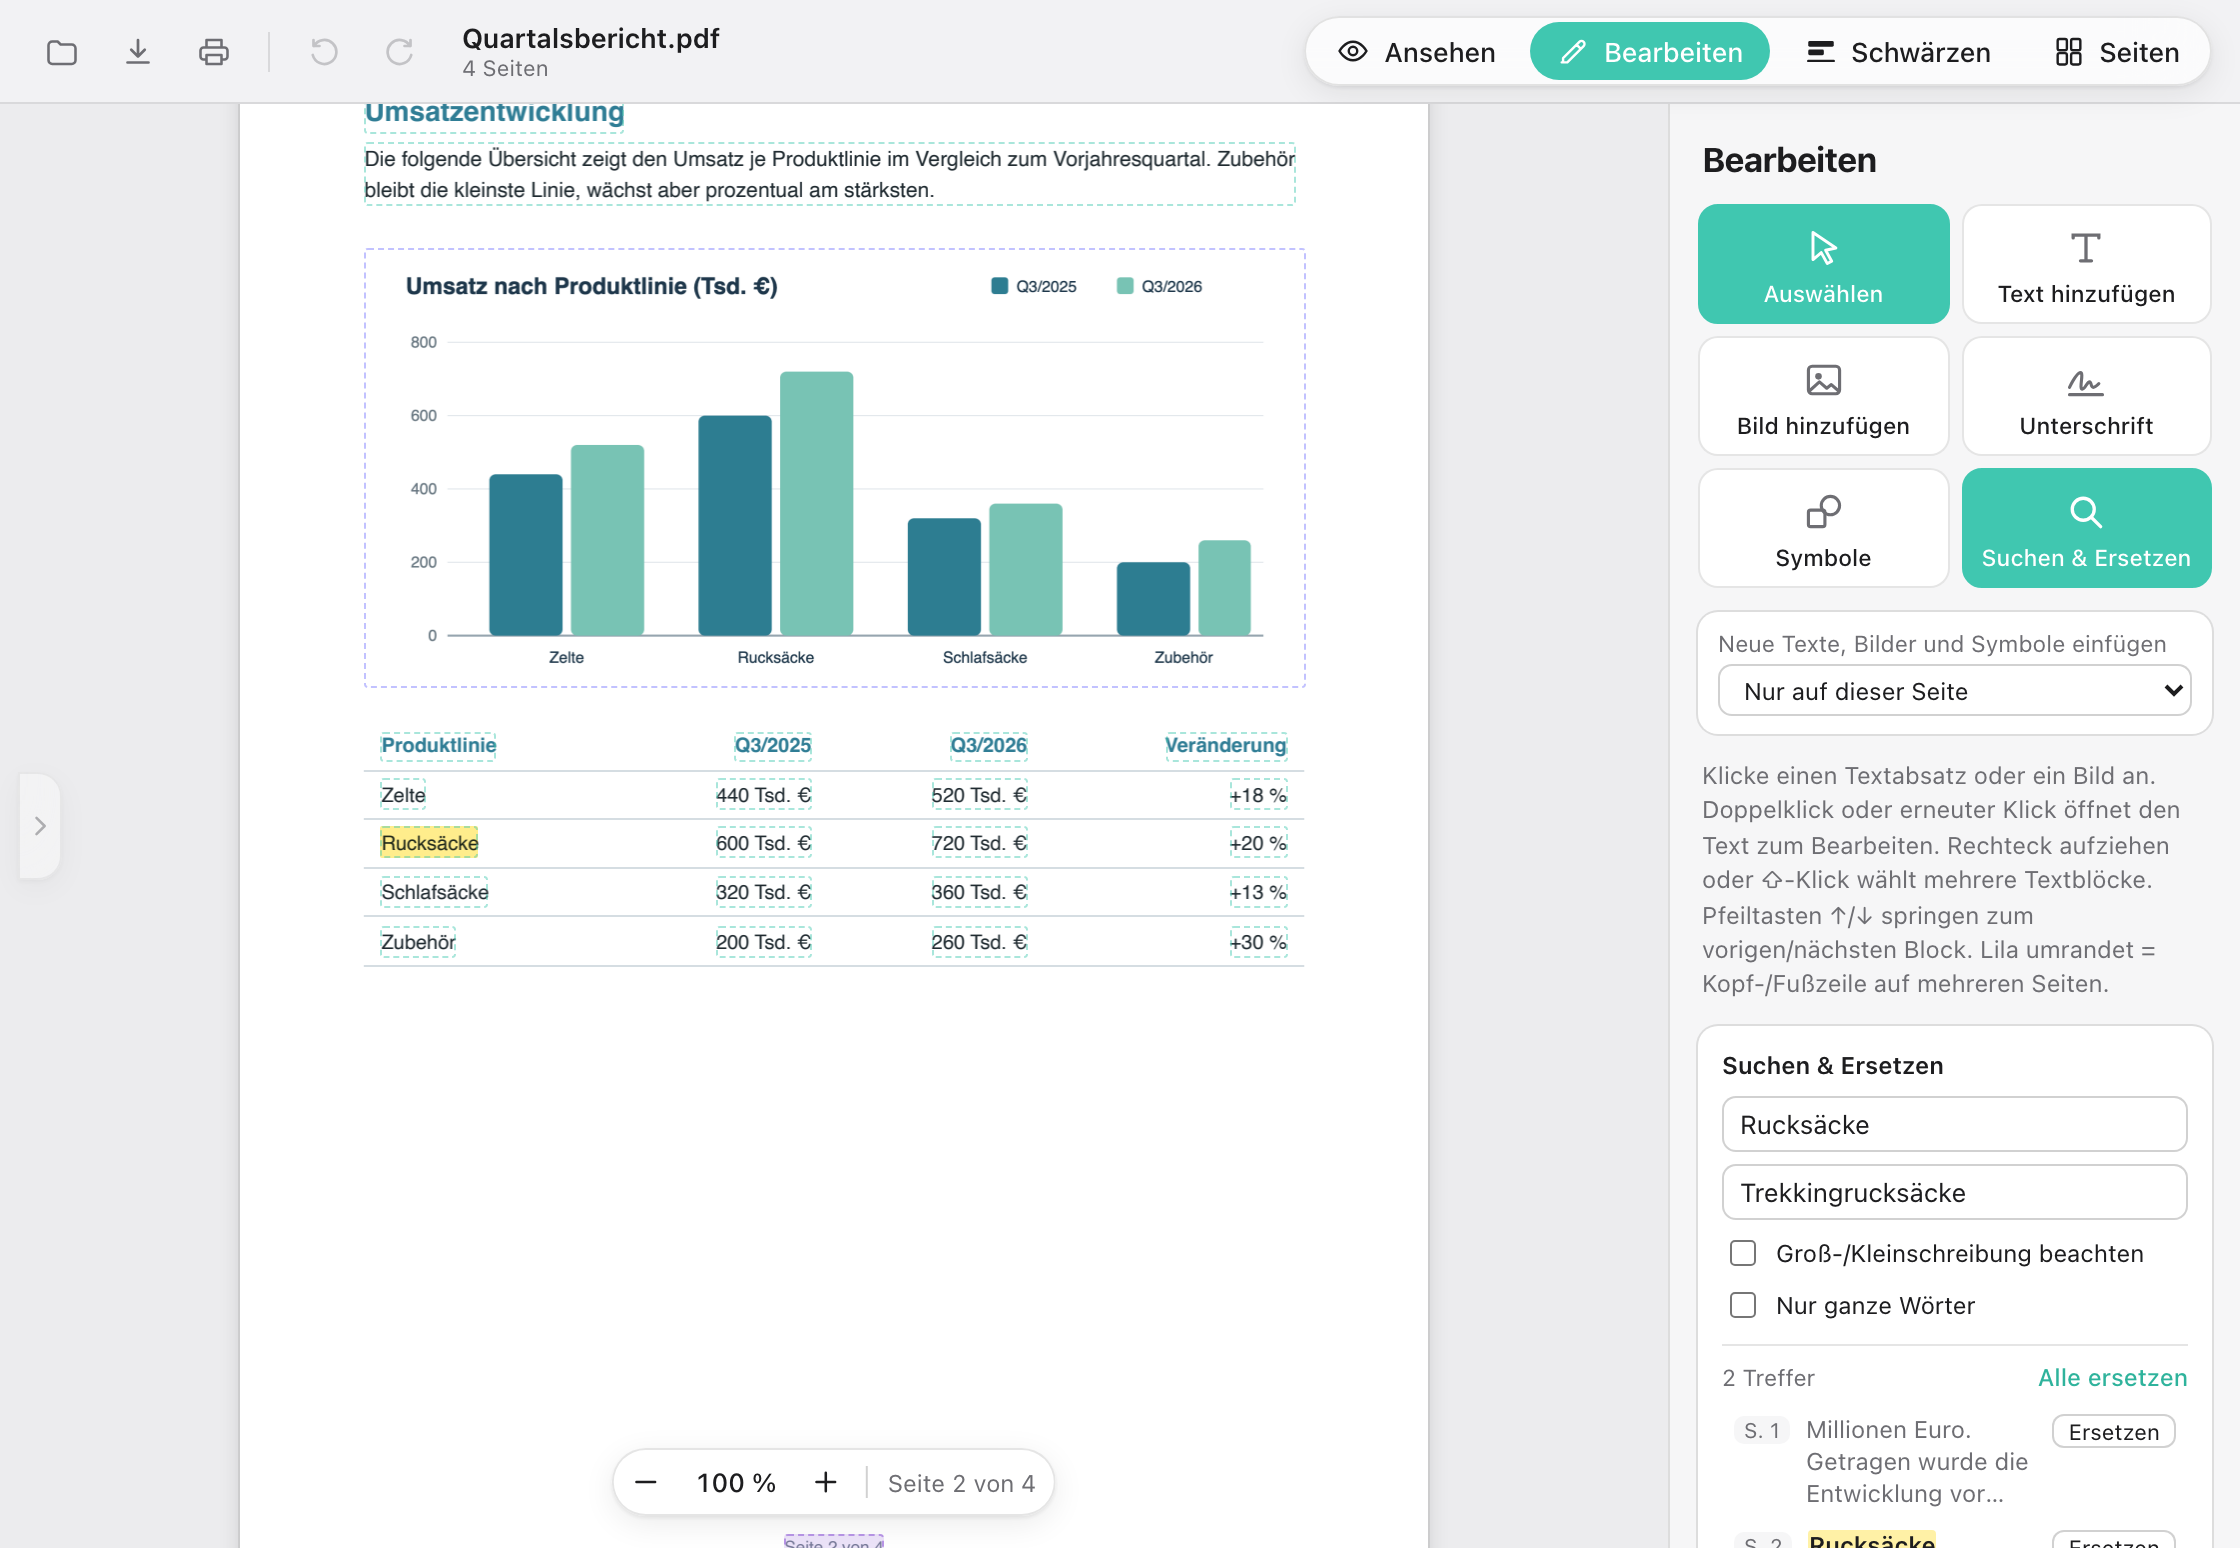Click the Alle ersetzen link

click(x=2112, y=1378)
